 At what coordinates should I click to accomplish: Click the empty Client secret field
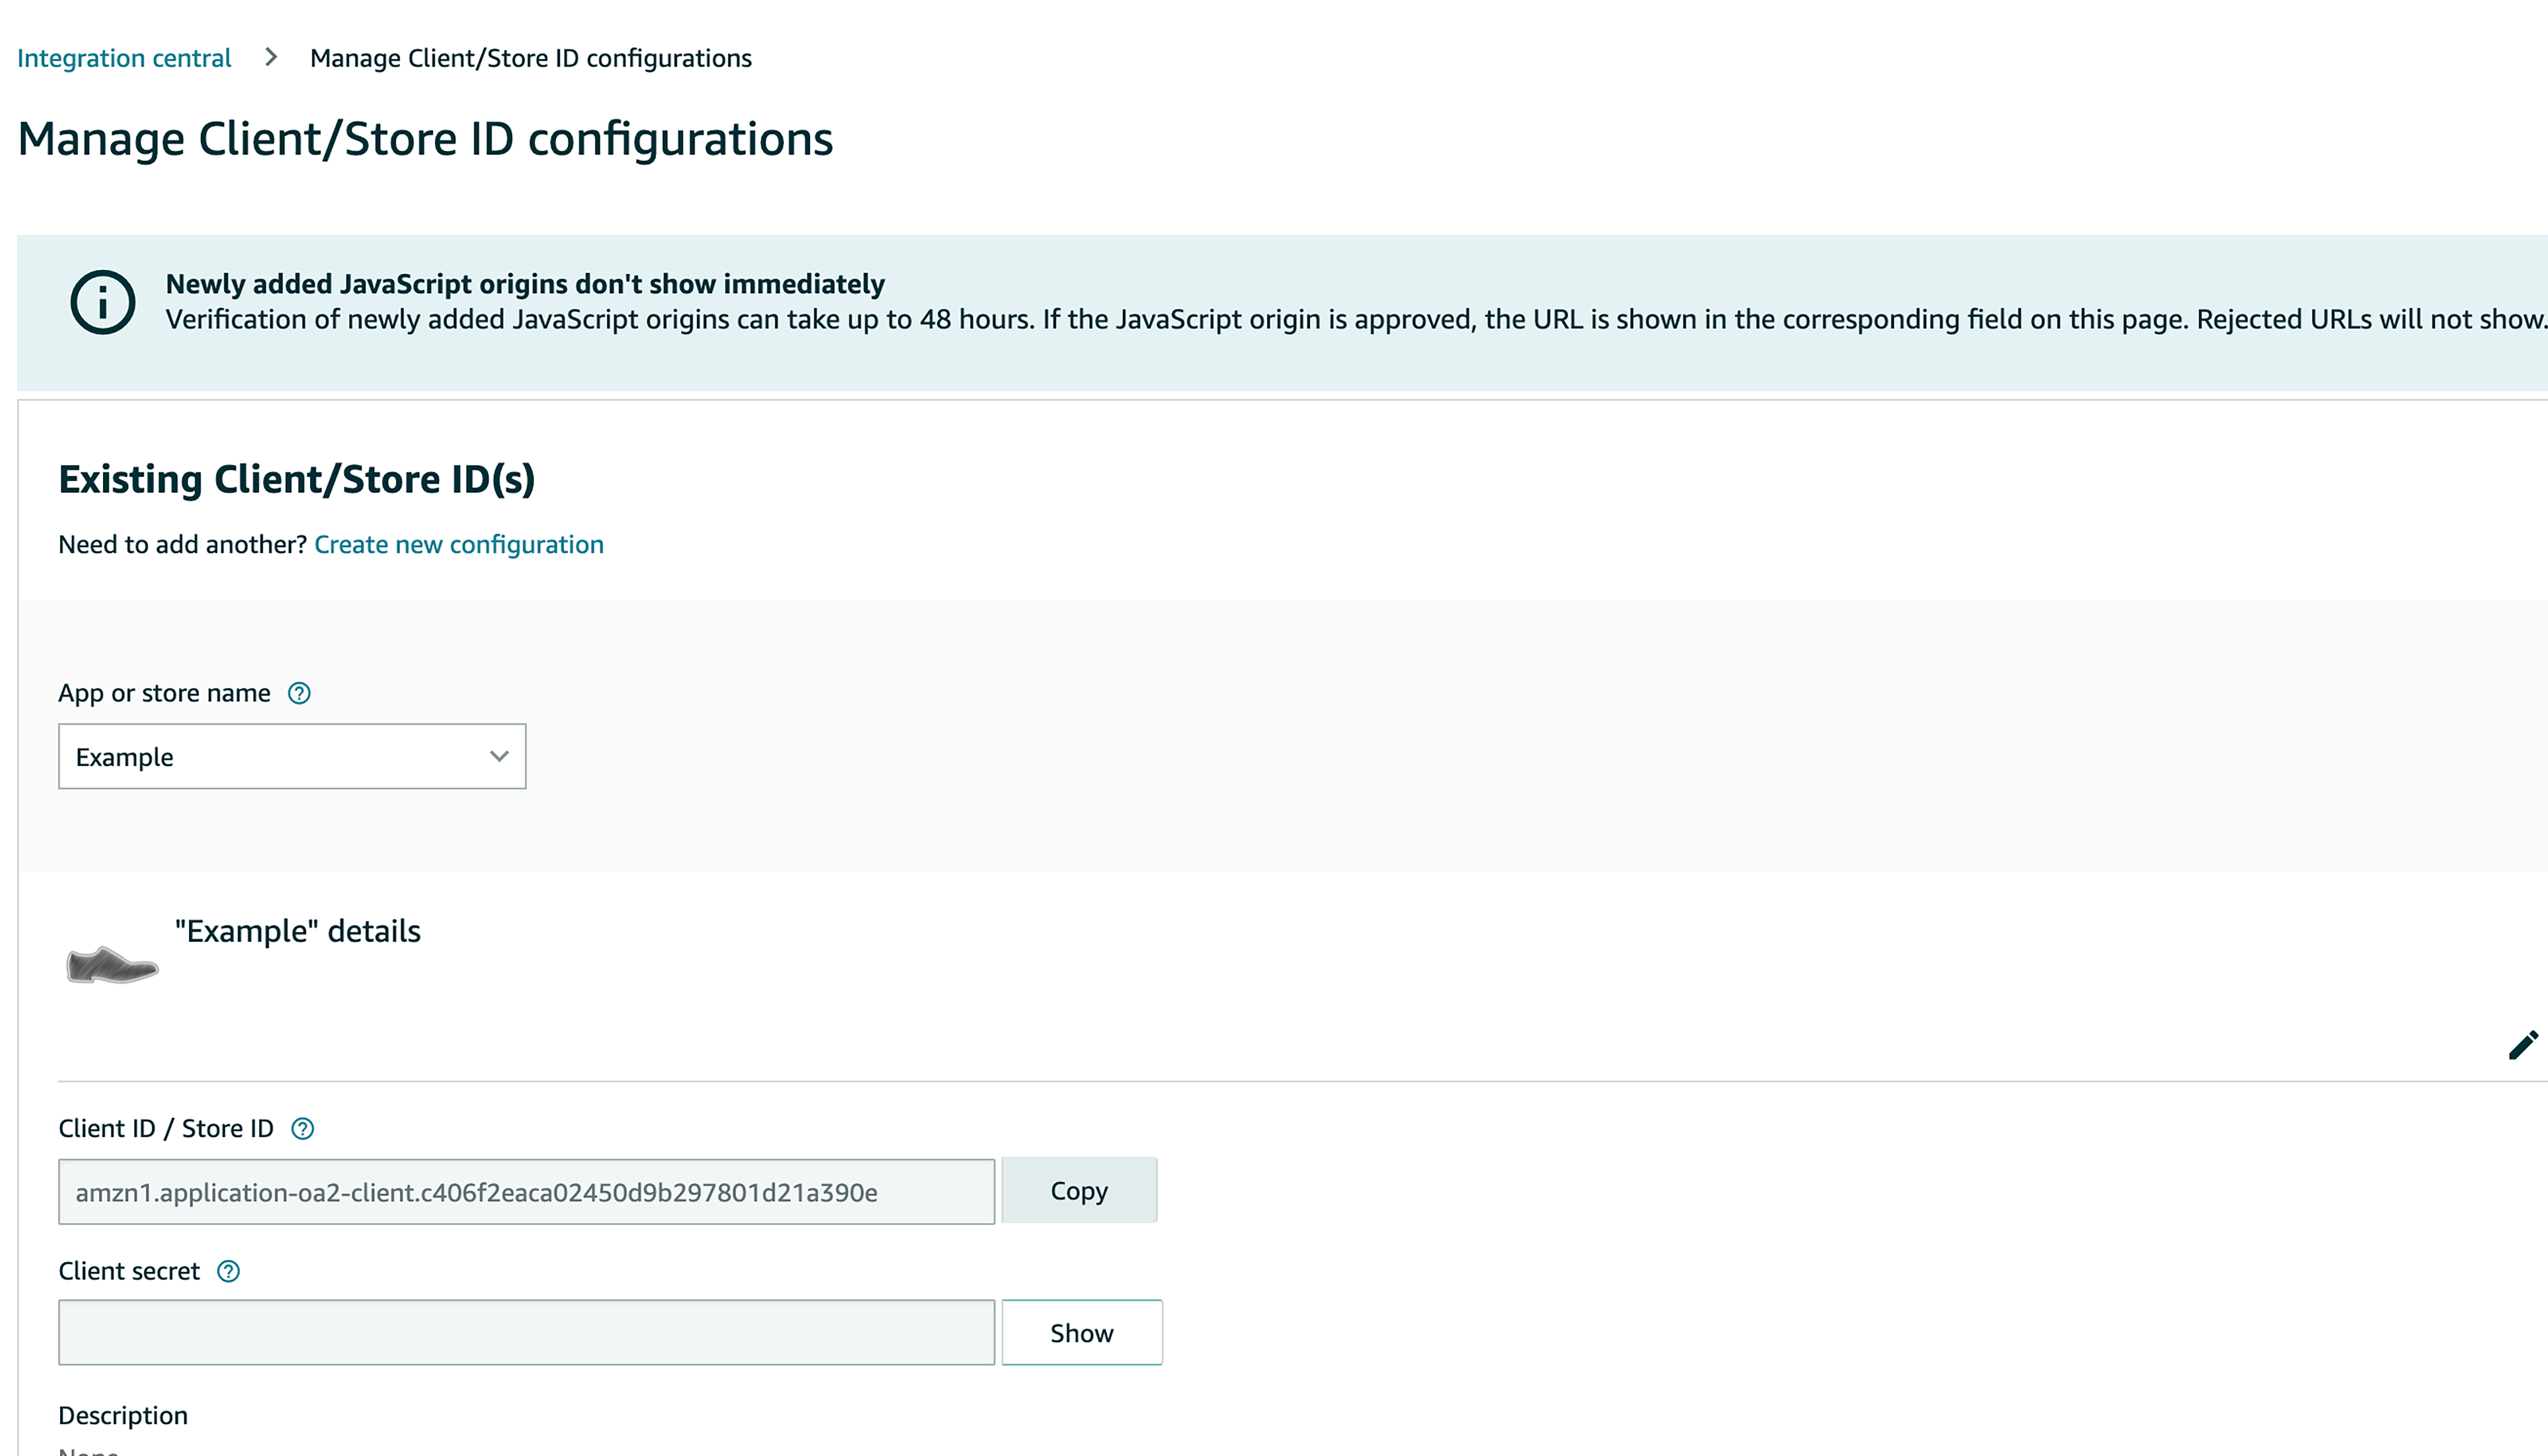pyautogui.click(x=526, y=1333)
